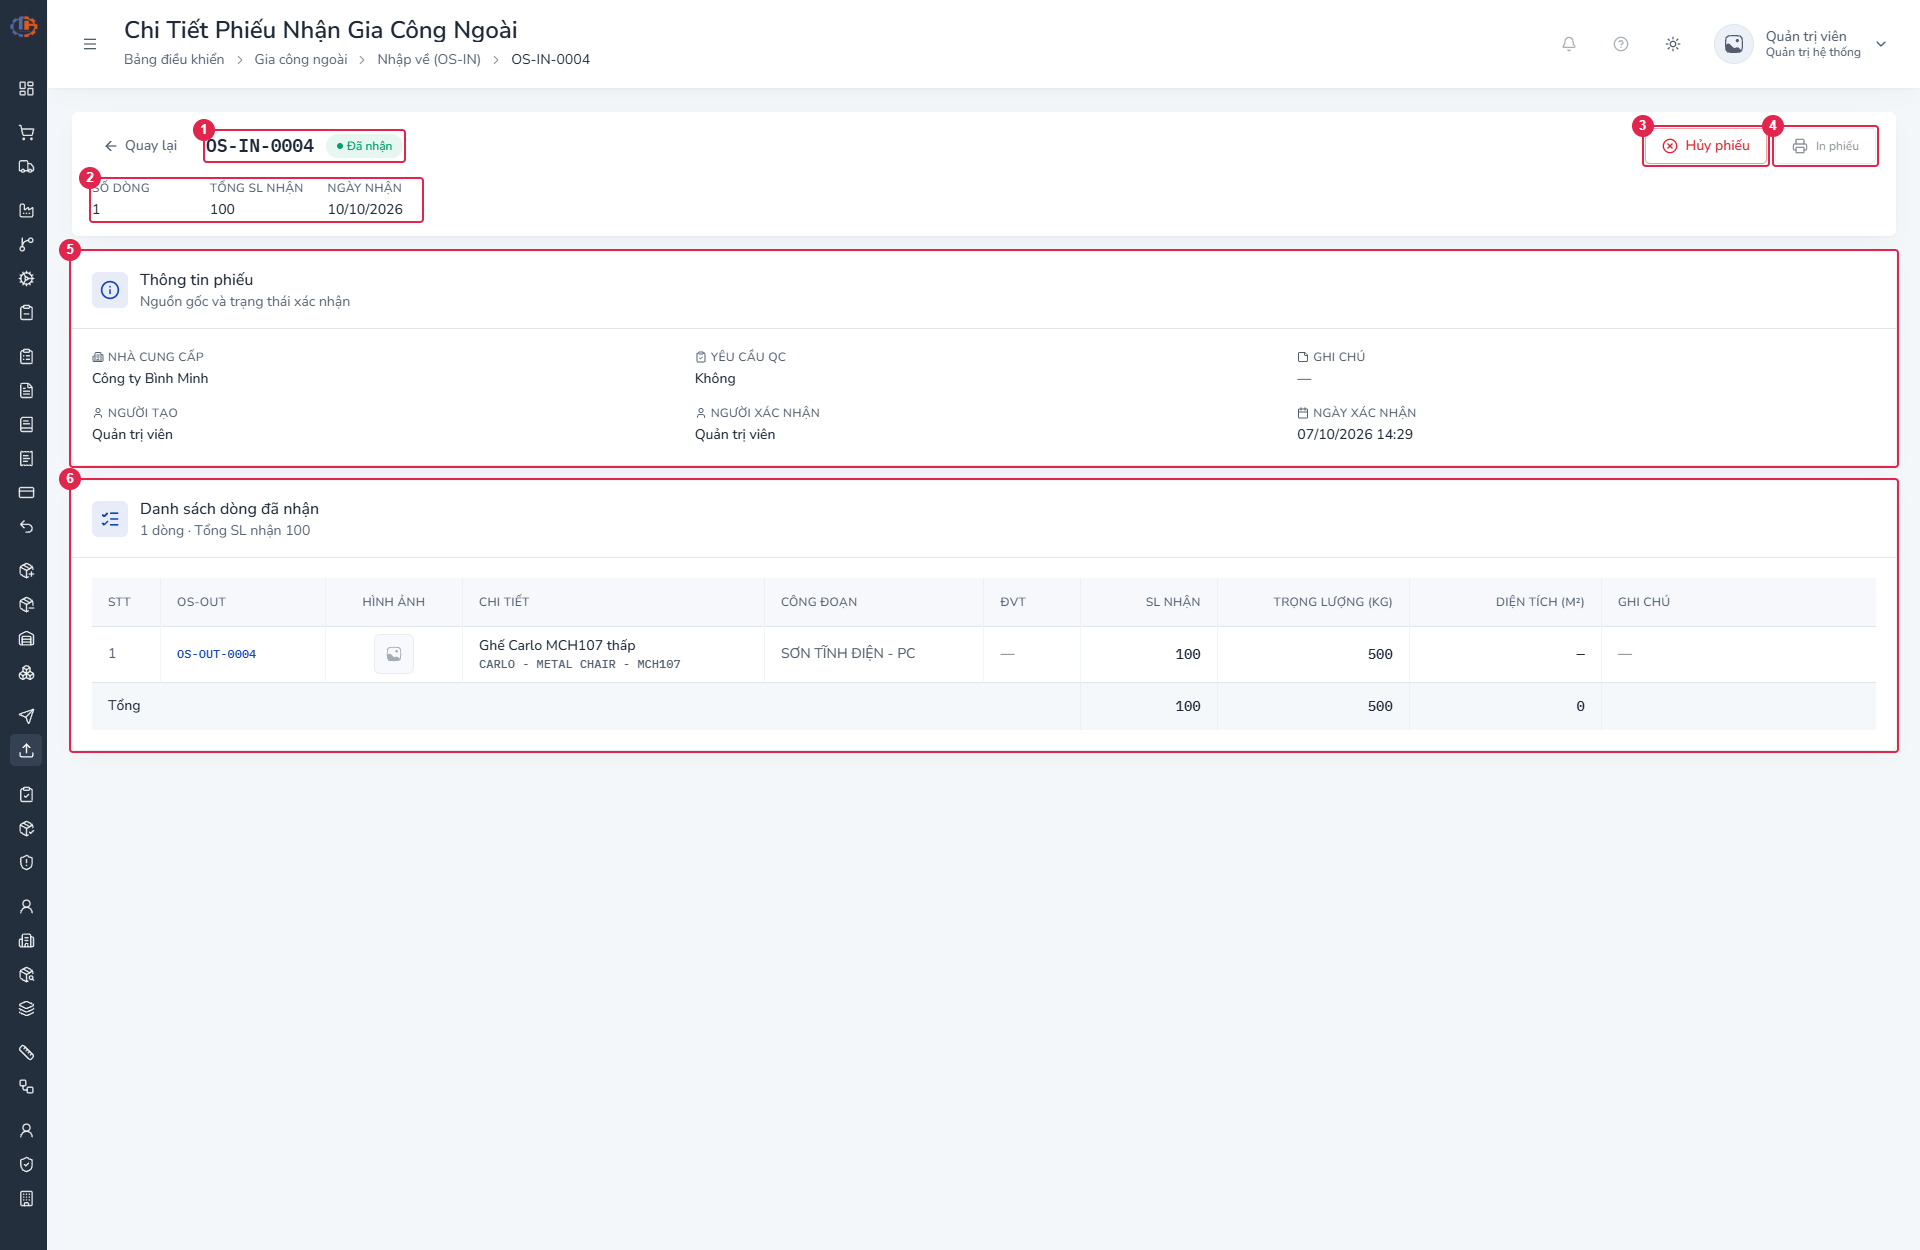Open Nhập về (OS-IN) breadcrumb

(x=429, y=60)
